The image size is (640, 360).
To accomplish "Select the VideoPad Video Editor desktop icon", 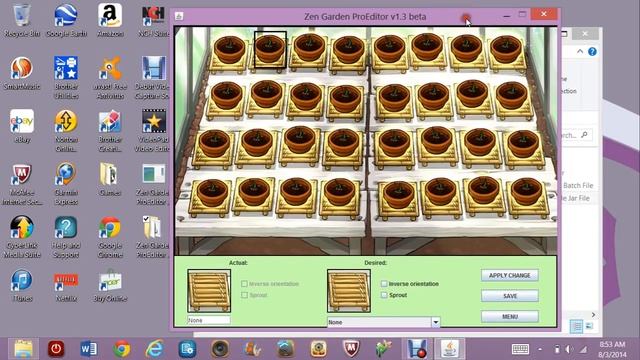I will pyautogui.click(x=153, y=131).
